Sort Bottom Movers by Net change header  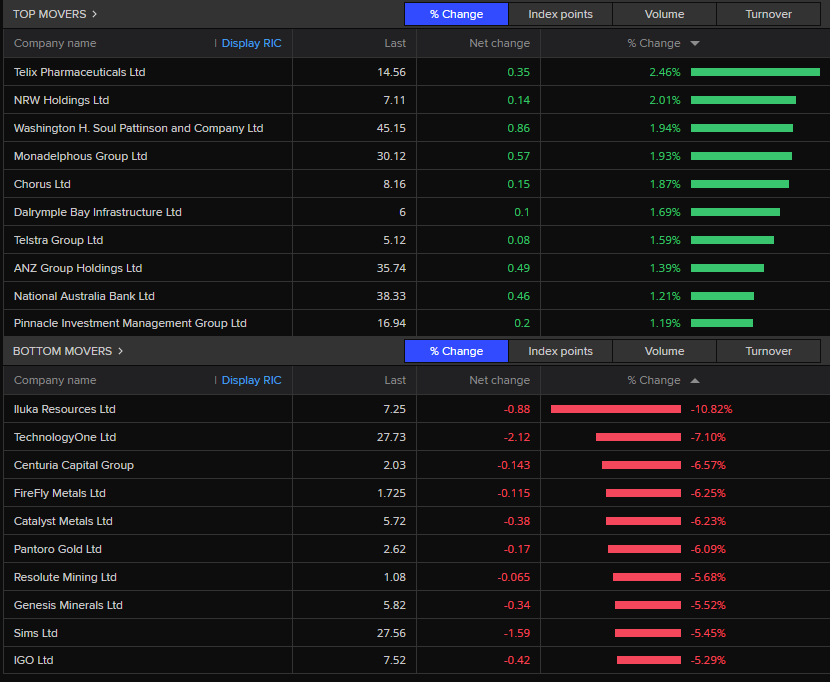tap(499, 380)
